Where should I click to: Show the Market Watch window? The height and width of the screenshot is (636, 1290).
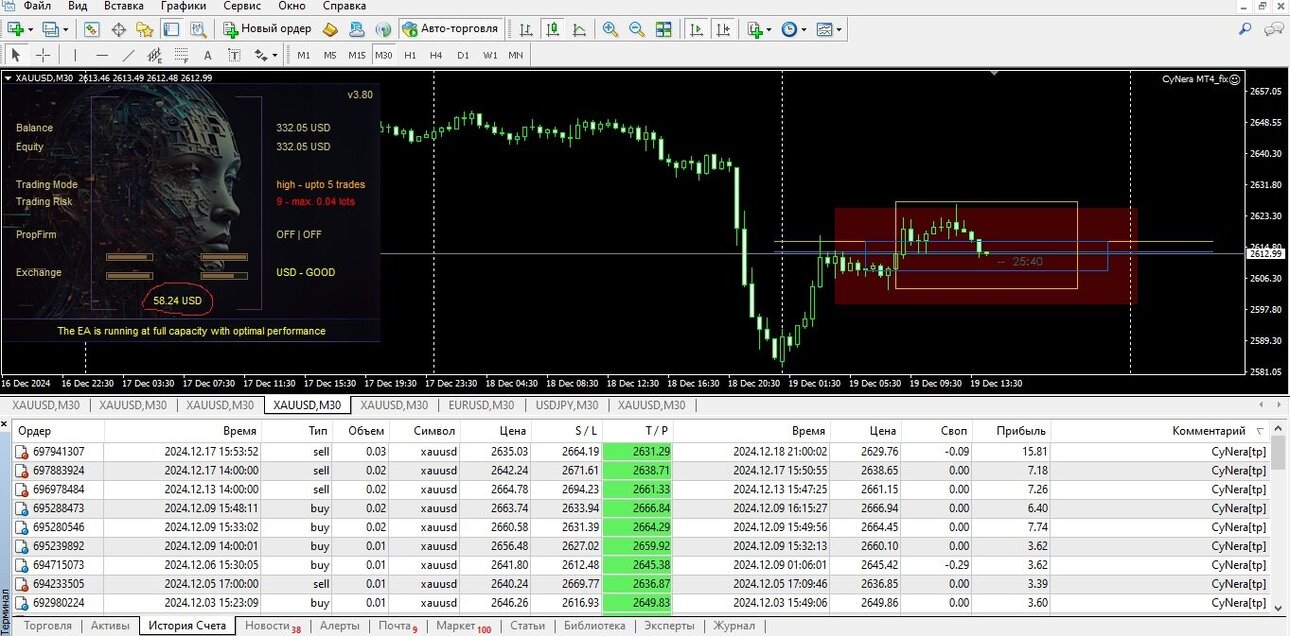[x=92, y=29]
